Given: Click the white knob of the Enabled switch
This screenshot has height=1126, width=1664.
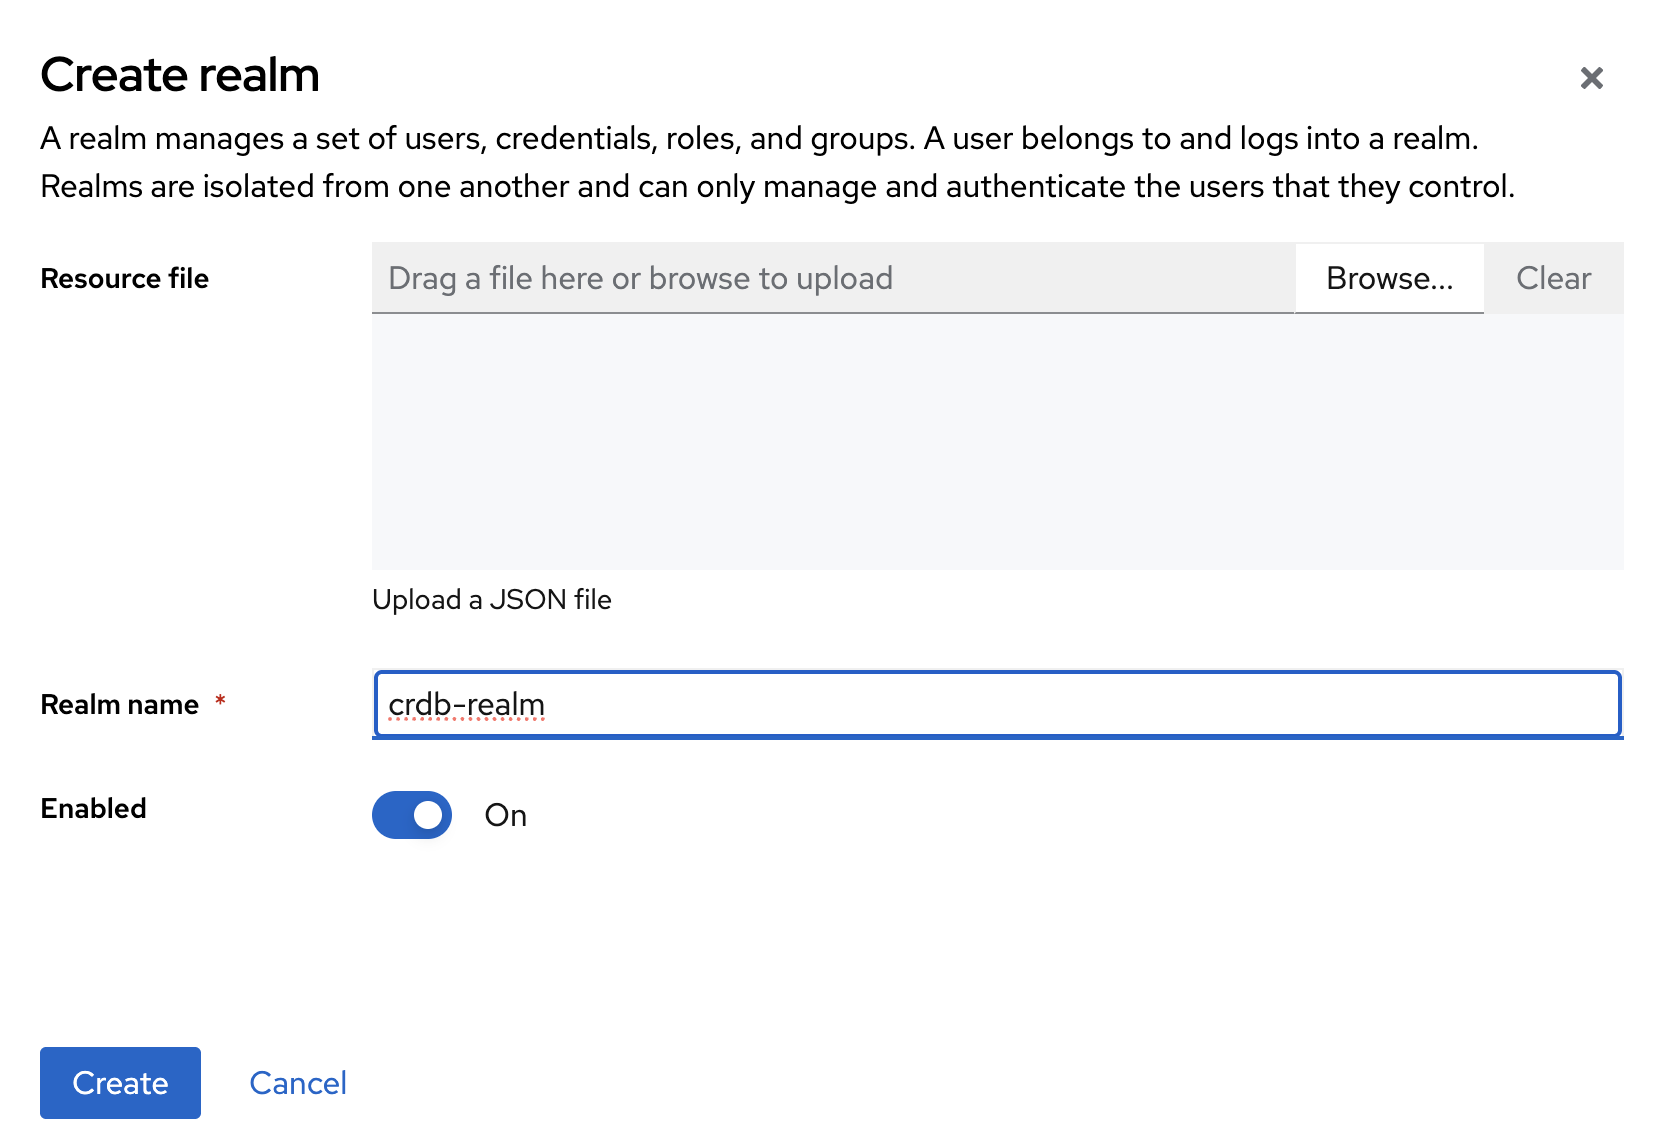Looking at the screenshot, I should (x=428, y=815).
